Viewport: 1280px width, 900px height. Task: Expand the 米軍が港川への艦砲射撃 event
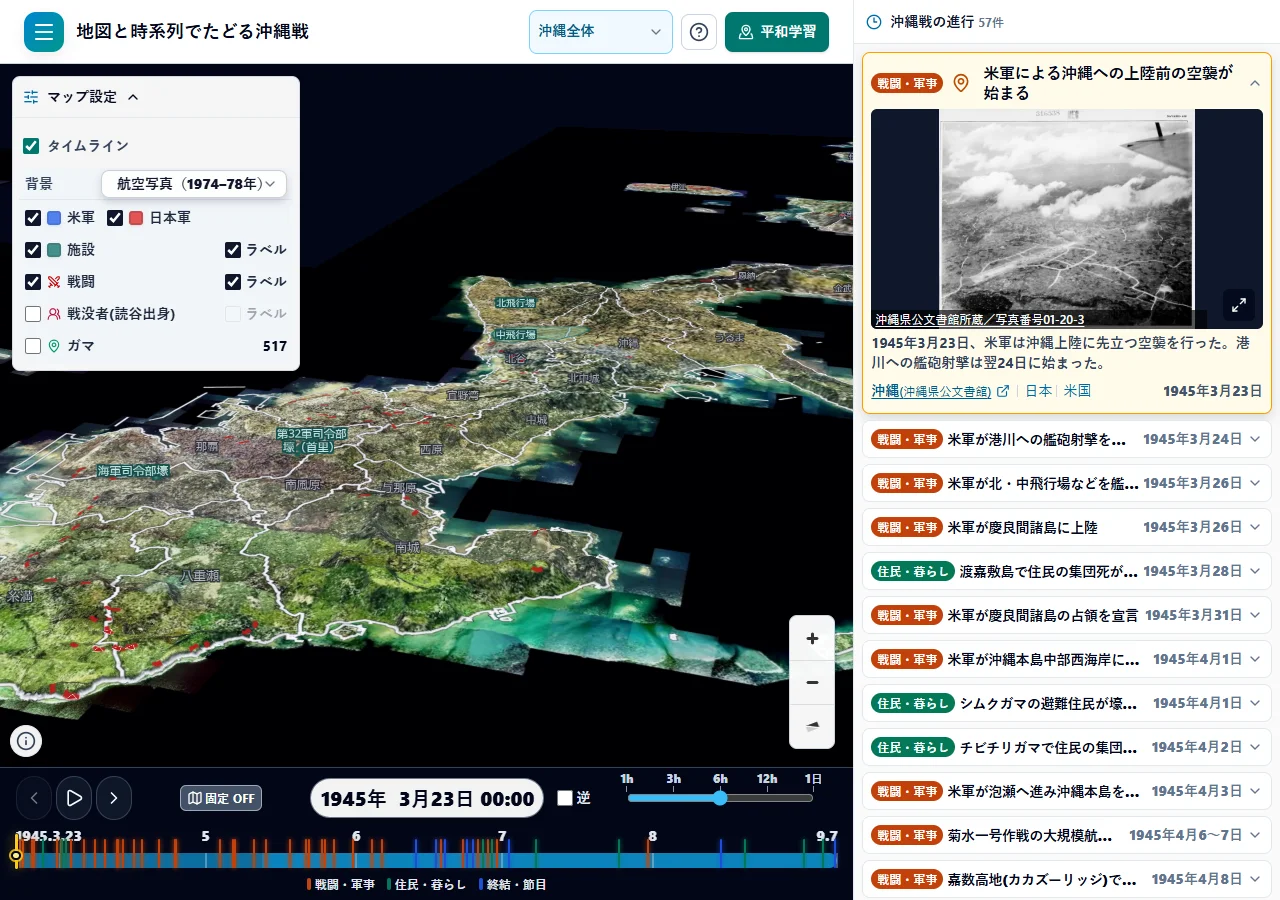point(1067,439)
